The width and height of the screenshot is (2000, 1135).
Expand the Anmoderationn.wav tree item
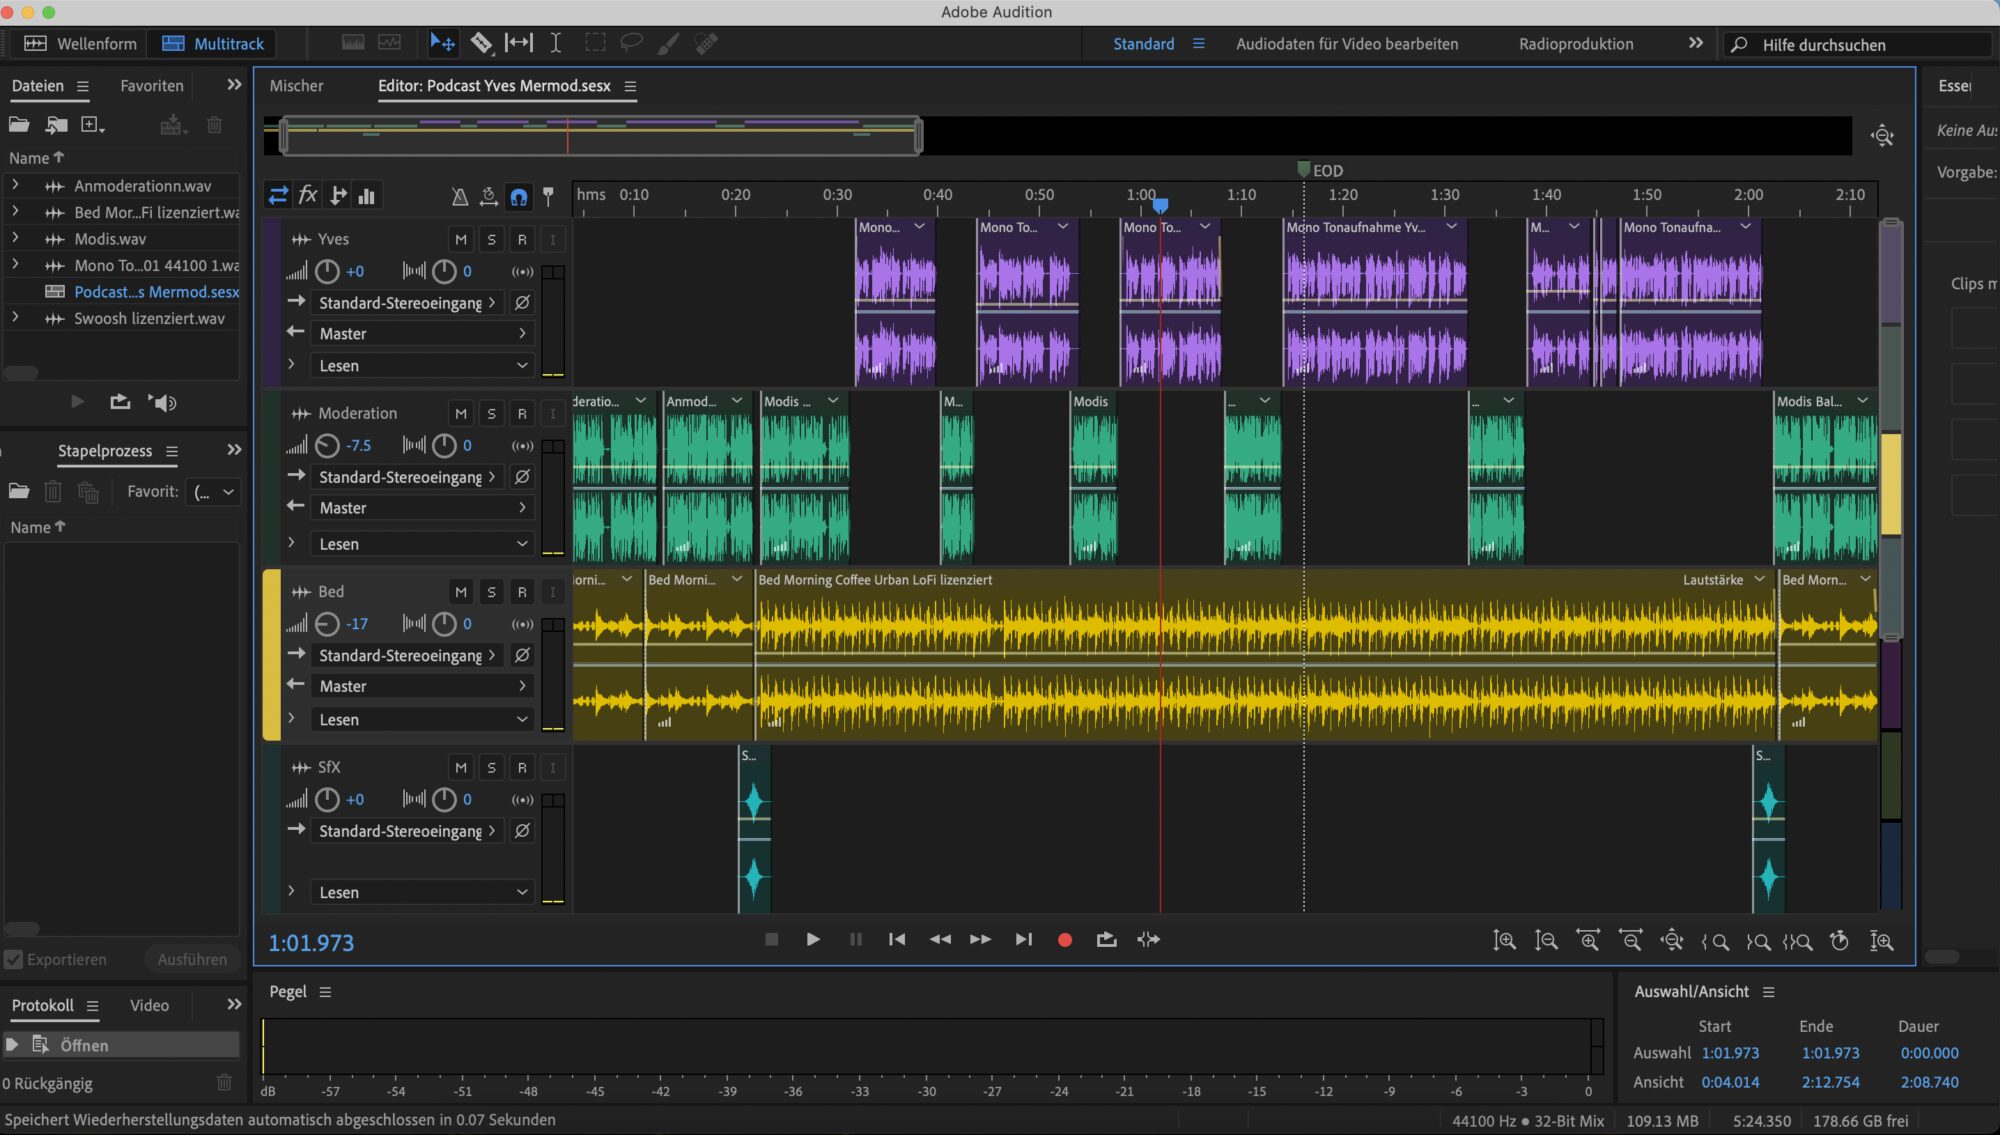tap(16, 186)
